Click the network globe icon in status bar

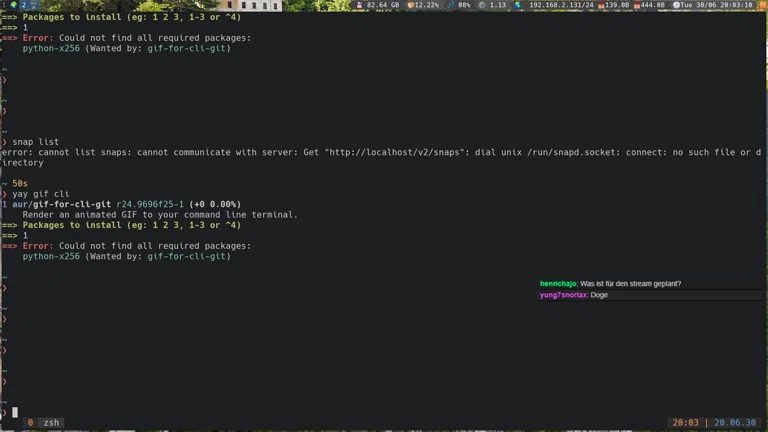[518, 5]
